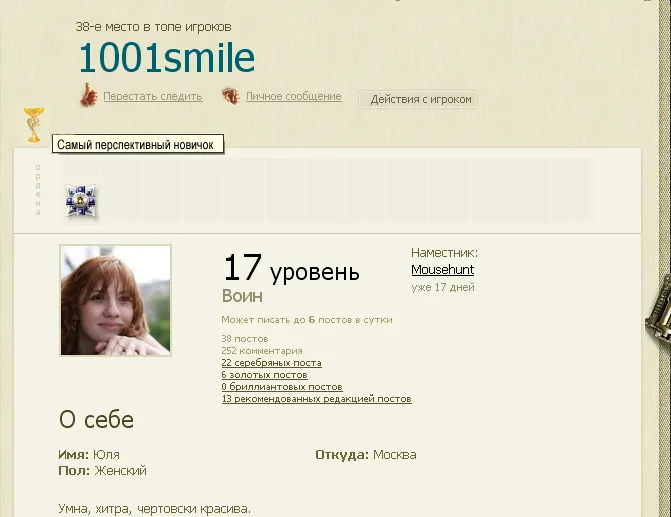
Task: Click the user's avatar photo
Action: (x=115, y=300)
